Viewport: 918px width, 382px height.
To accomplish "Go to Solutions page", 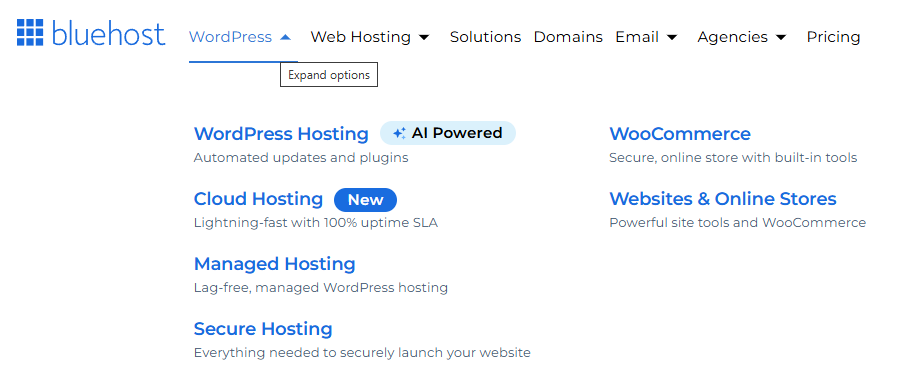I will tap(485, 37).
